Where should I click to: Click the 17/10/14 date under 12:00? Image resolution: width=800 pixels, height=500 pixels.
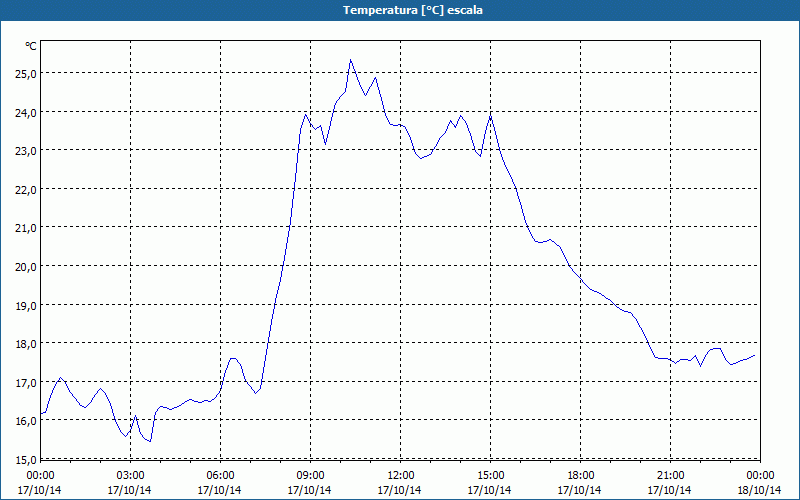click(399, 490)
